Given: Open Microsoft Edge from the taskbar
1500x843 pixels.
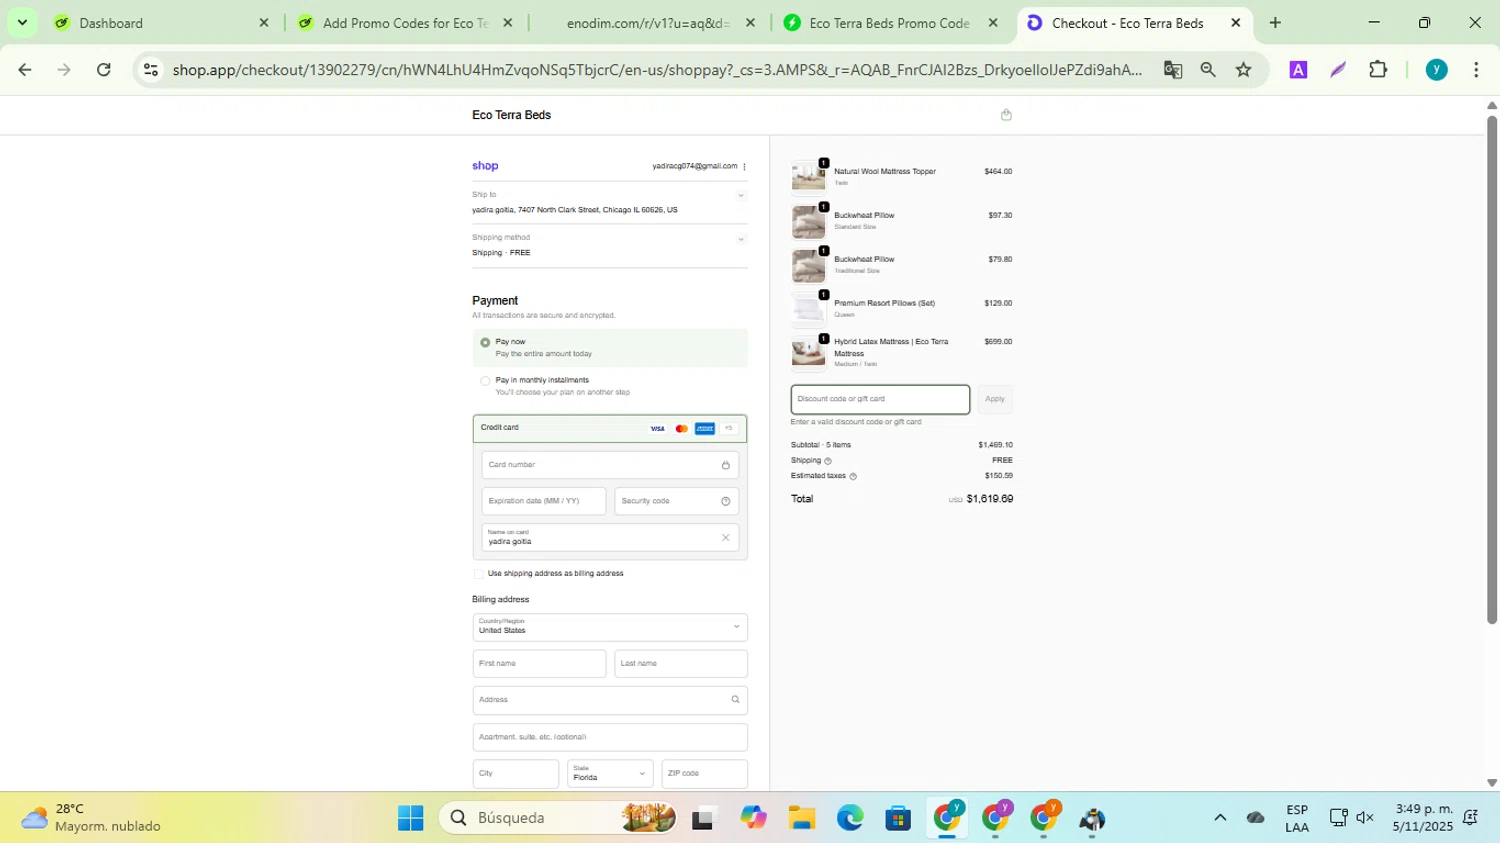Looking at the screenshot, I should point(850,818).
